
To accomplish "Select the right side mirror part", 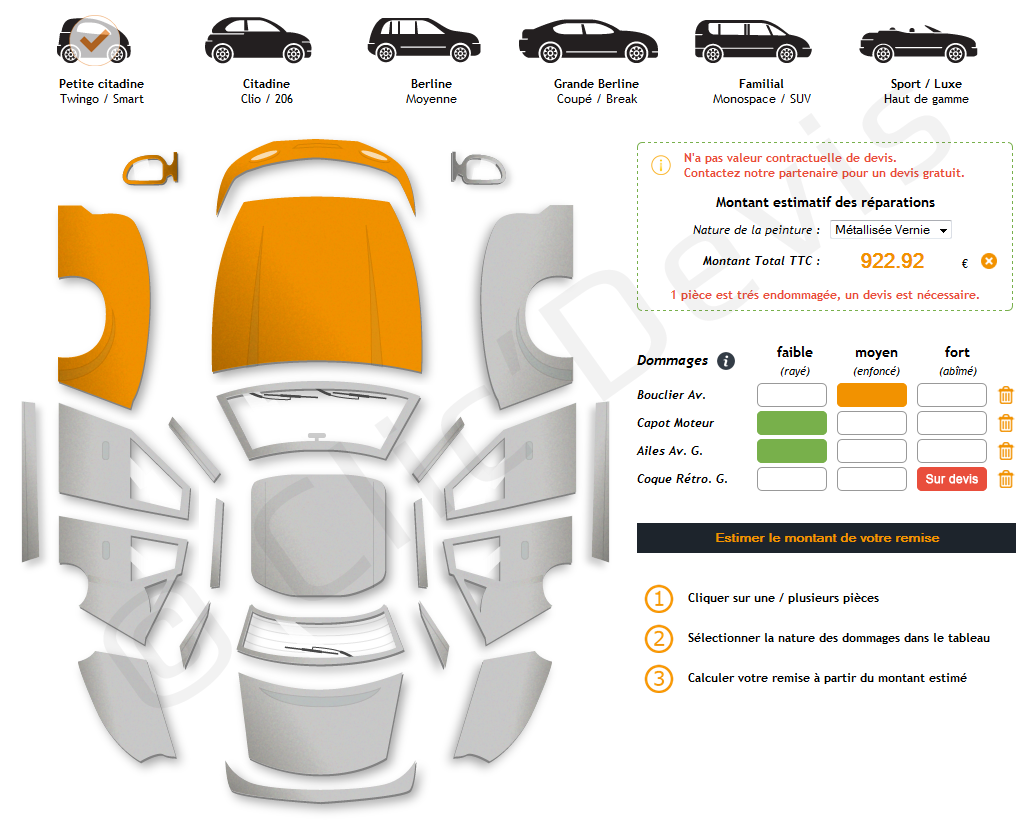I will click(x=478, y=168).
